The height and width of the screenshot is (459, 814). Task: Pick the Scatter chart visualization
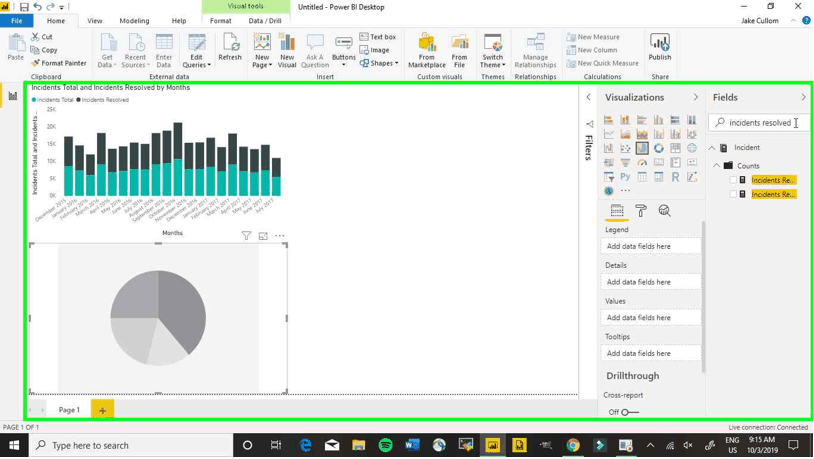tap(625, 148)
